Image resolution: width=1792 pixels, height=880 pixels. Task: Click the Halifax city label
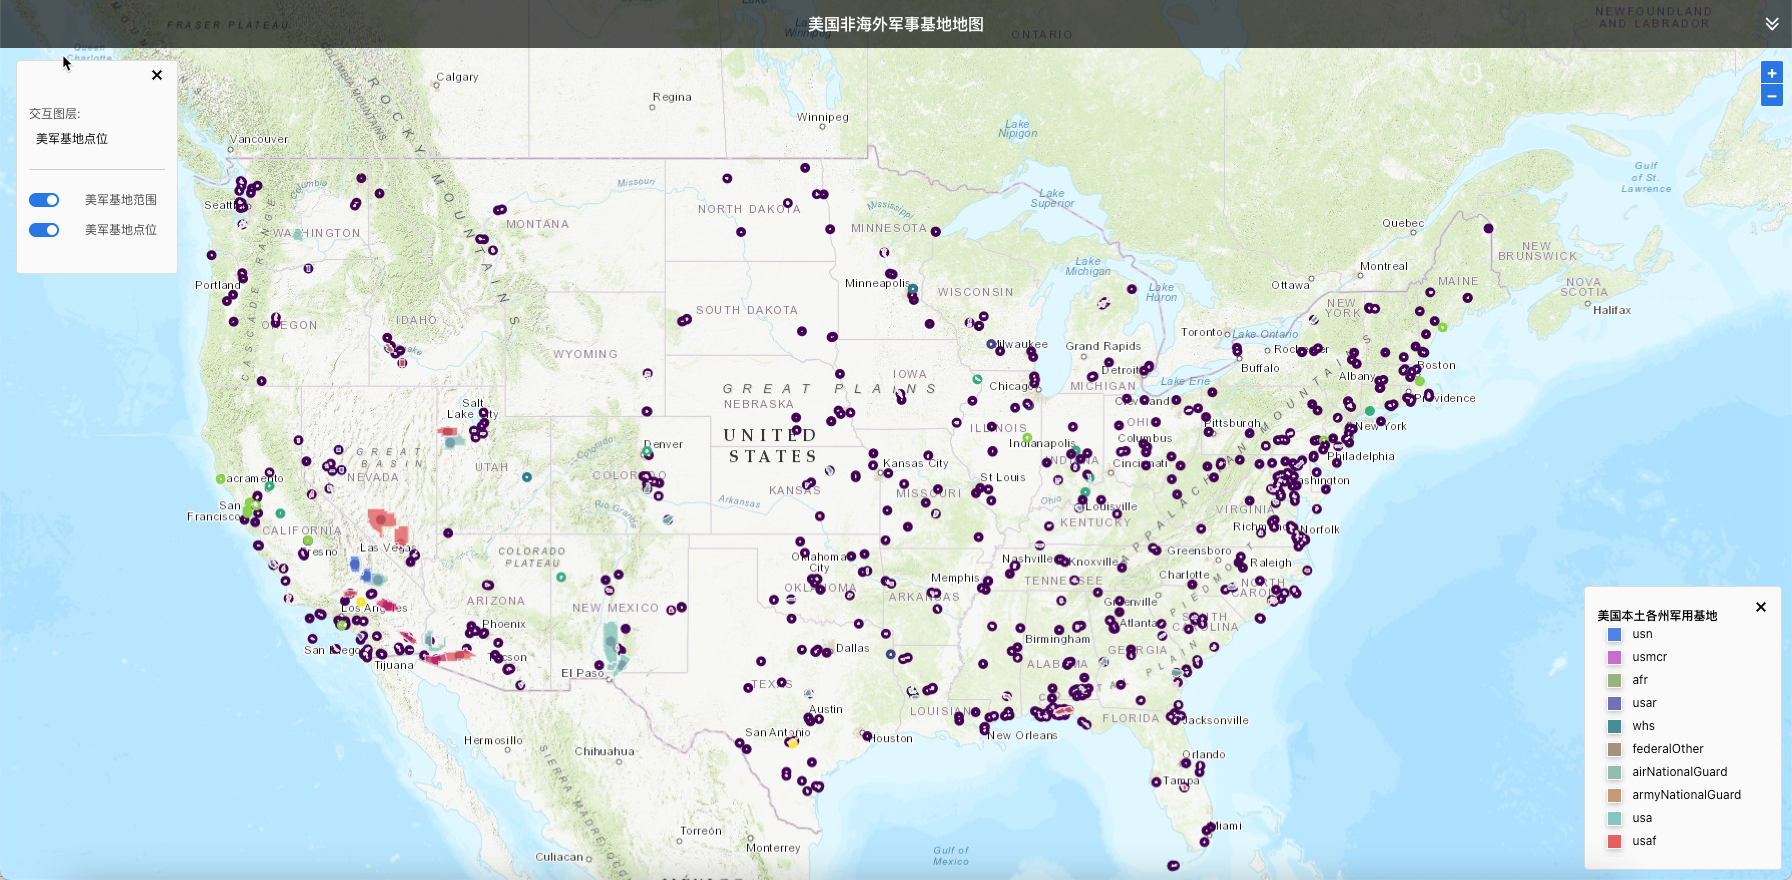pyautogui.click(x=1612, y=310)
